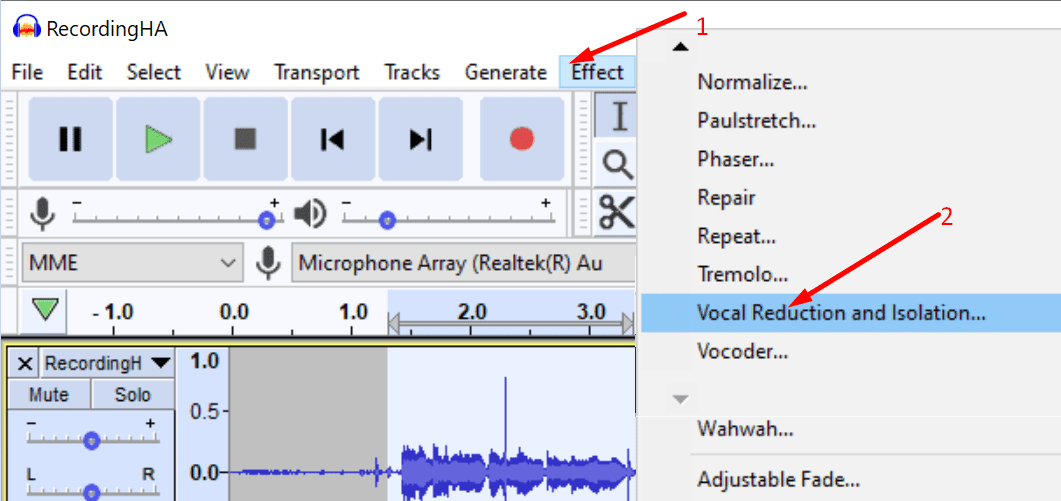Screen dimensions: 1061x501
Task: Choose Vocal Reduction and Isolation...
Action: pos(851,313)
